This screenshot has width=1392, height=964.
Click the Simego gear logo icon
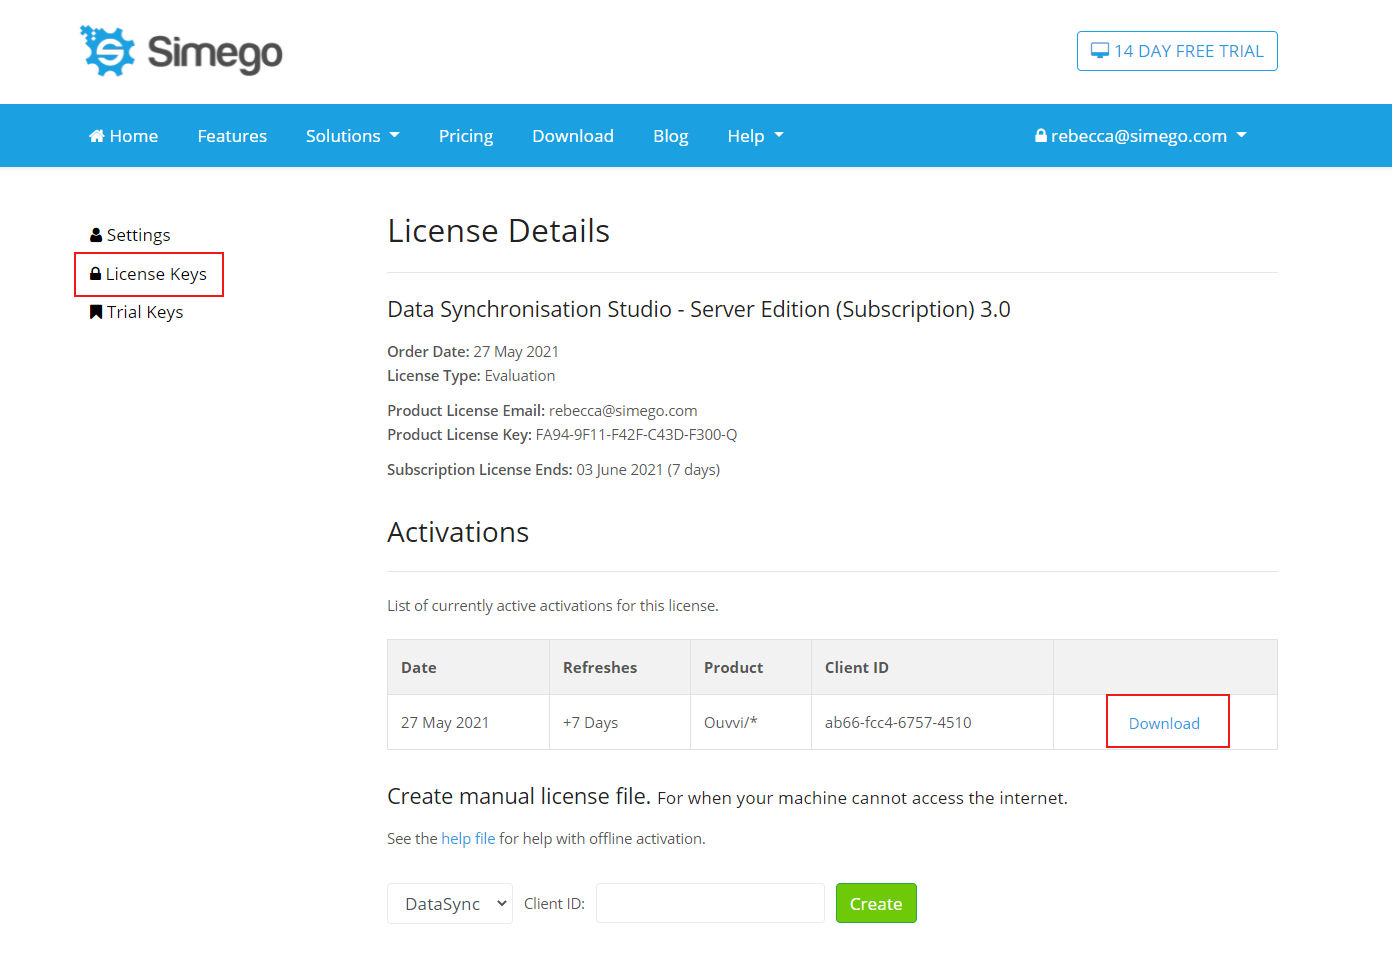coord(107,51)
